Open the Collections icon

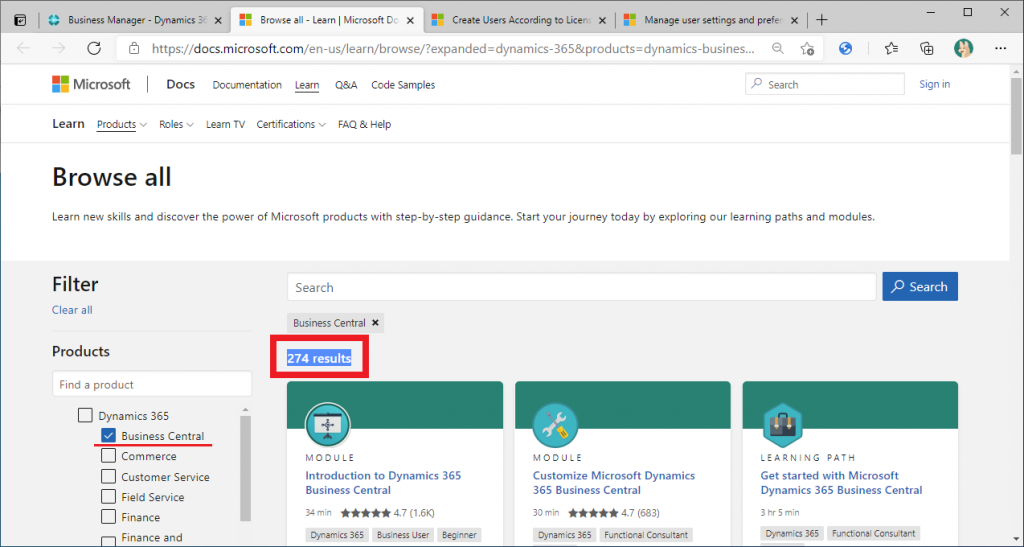coord(926,48)
